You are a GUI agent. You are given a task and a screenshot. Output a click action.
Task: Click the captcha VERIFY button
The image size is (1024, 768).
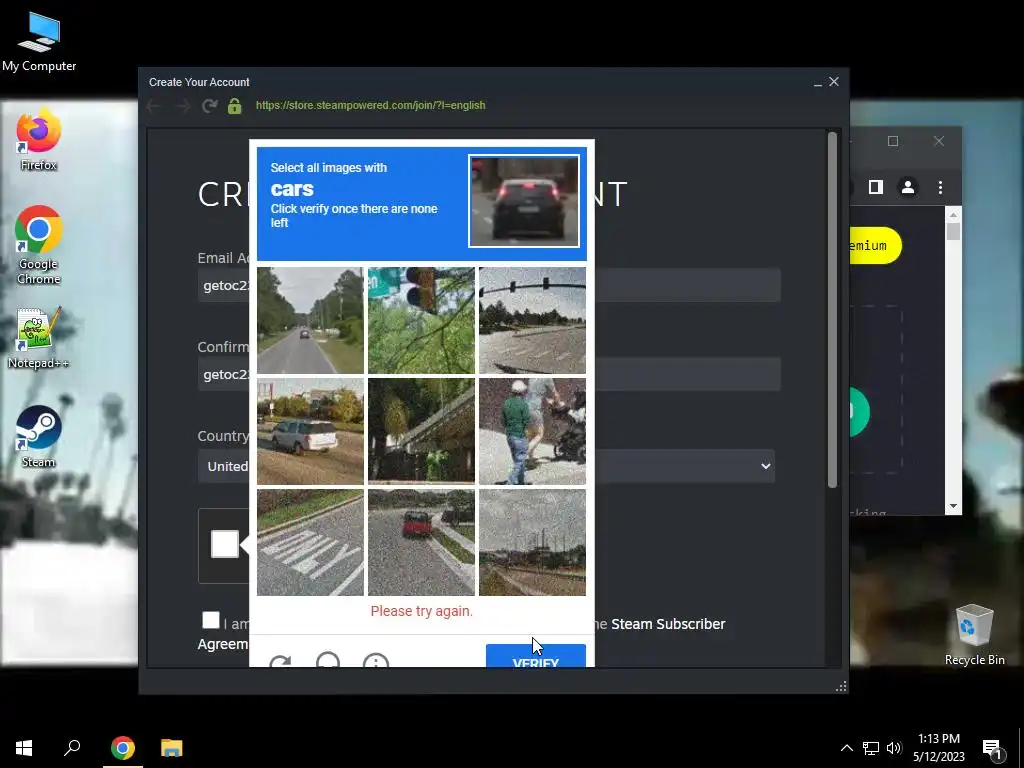536,656
